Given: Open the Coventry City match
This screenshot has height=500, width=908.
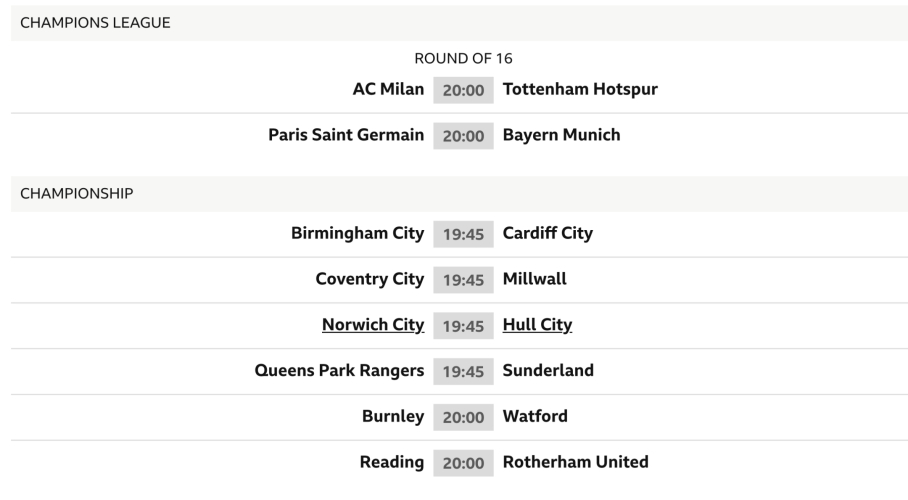Looking at the screenshot, I should [x=369, y=279].
